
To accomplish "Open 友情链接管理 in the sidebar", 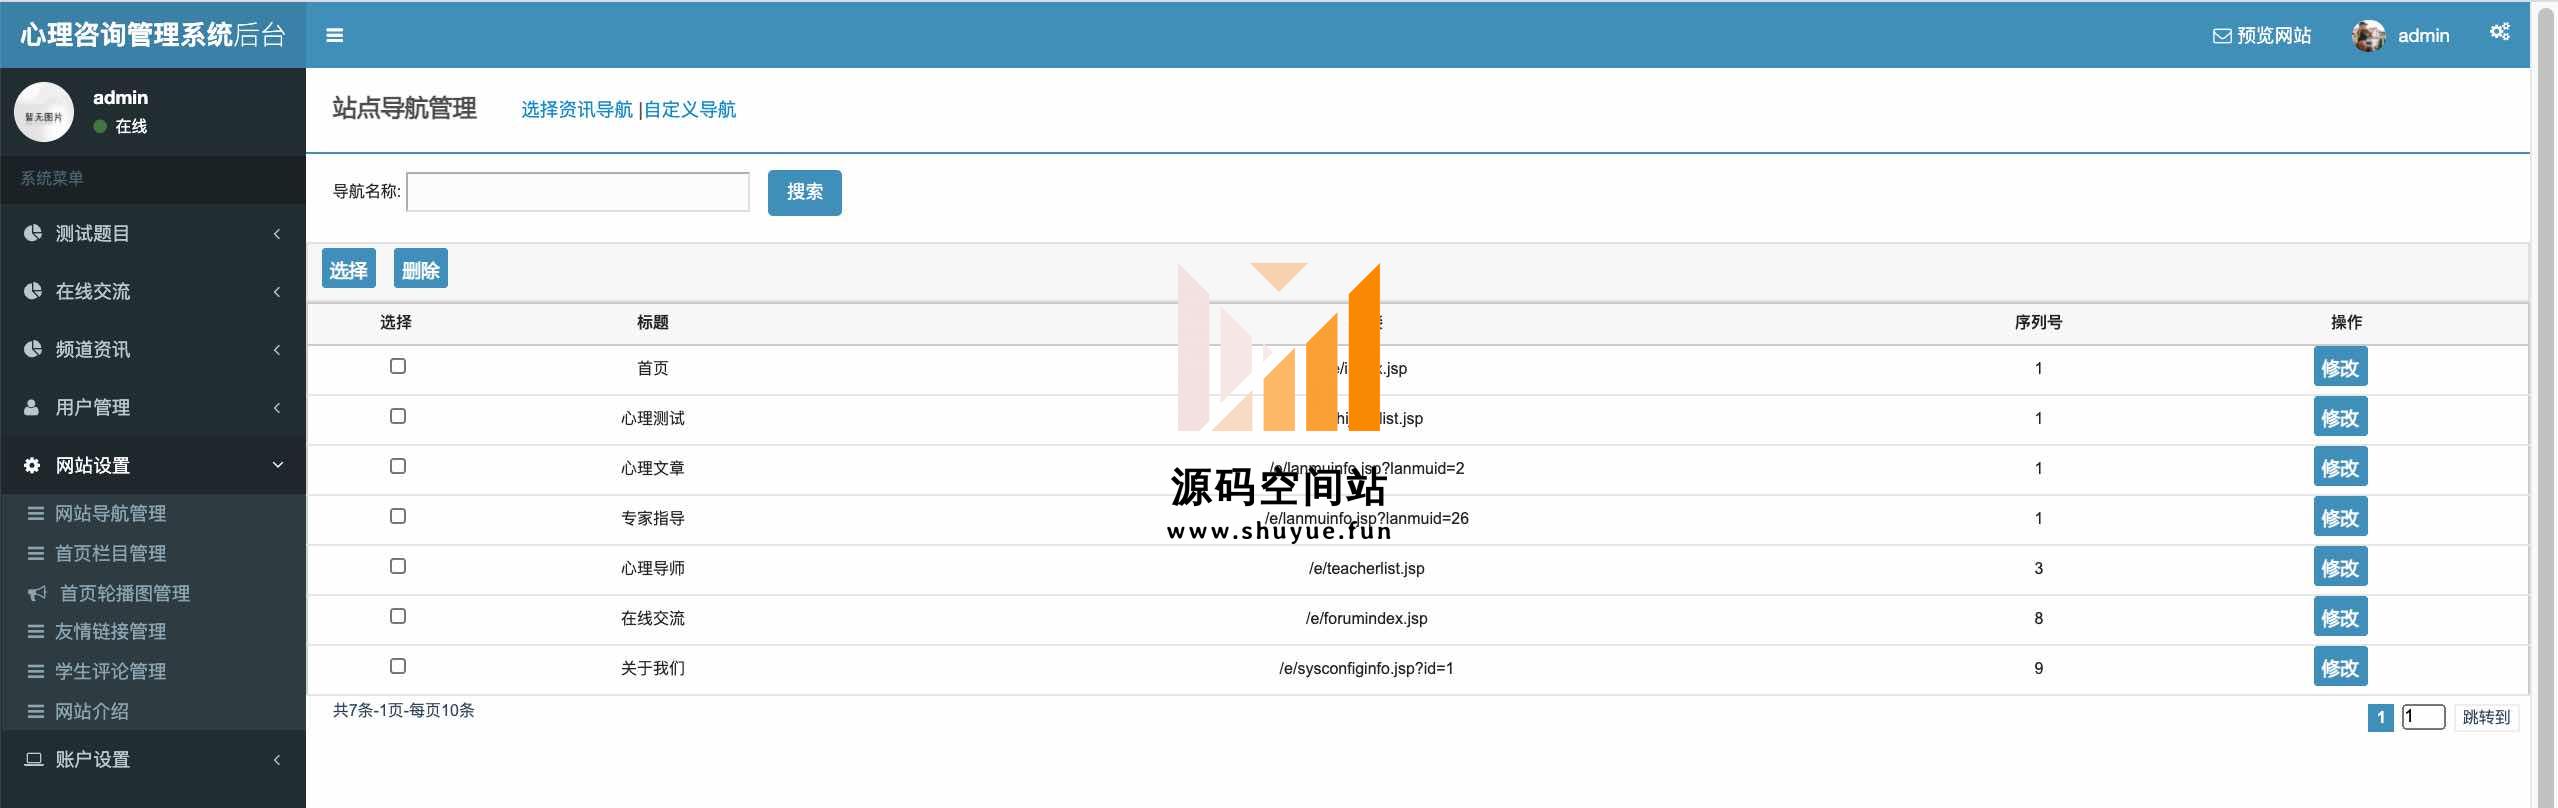I will click(110, 632).
